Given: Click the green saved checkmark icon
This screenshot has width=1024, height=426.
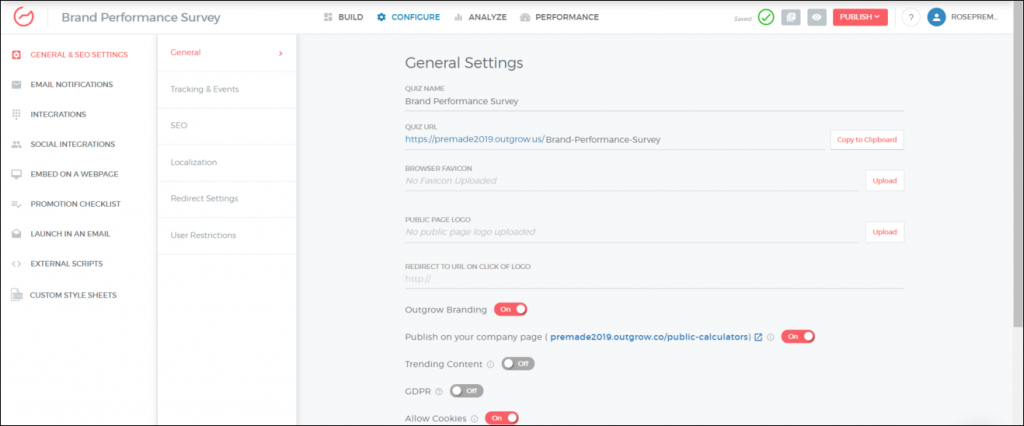Looking at the screenshot, I should coord(766,17).
